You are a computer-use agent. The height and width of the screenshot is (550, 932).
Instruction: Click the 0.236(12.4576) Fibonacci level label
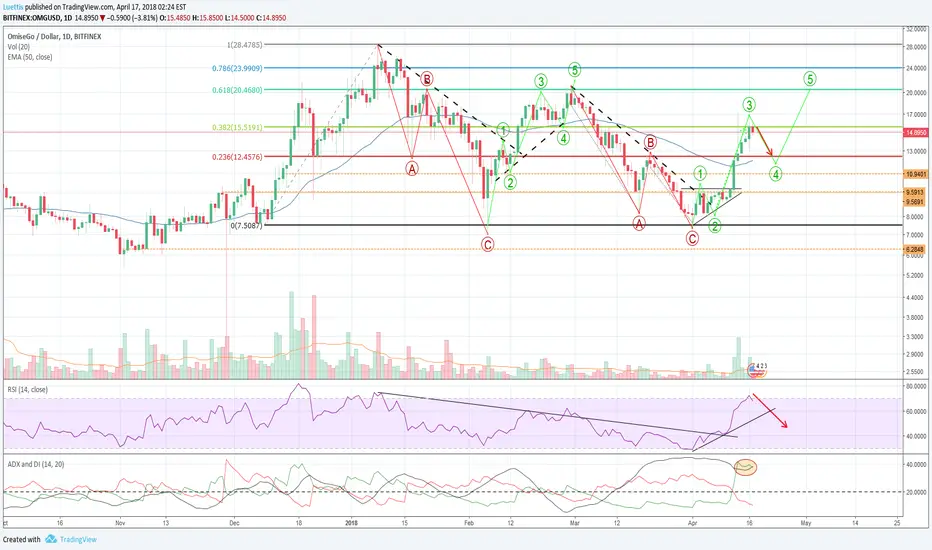point(237,157)
